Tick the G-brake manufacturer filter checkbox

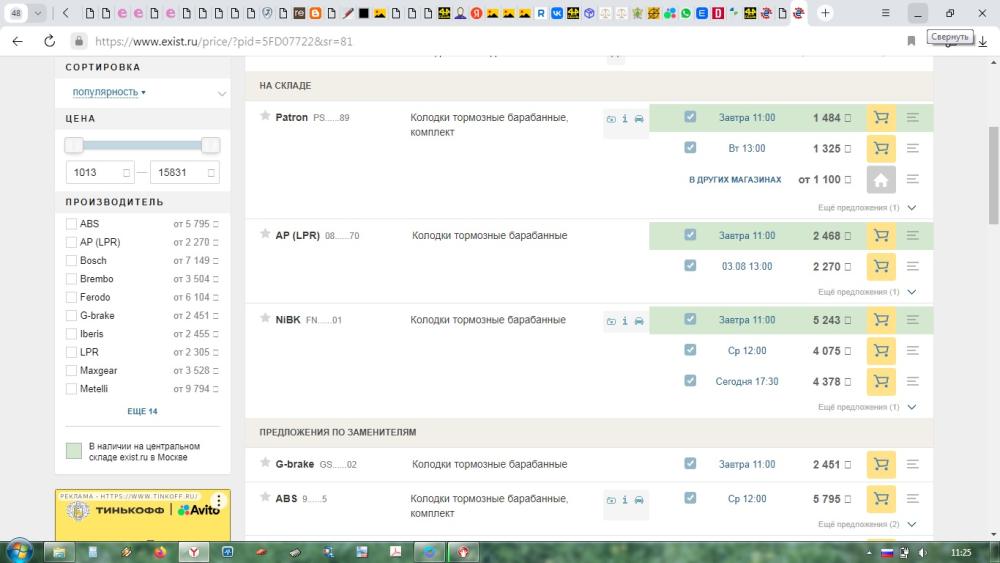tap(71, 316)
